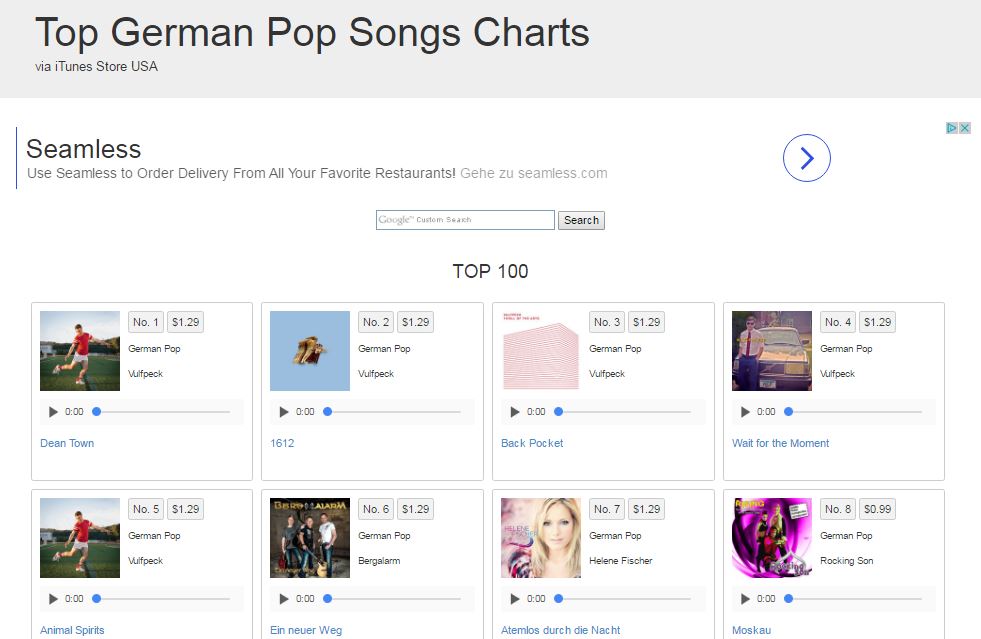The image size is (981, 639).
Task: Click the Bergalarm album cover thumbnail
Action: (310, 538)
